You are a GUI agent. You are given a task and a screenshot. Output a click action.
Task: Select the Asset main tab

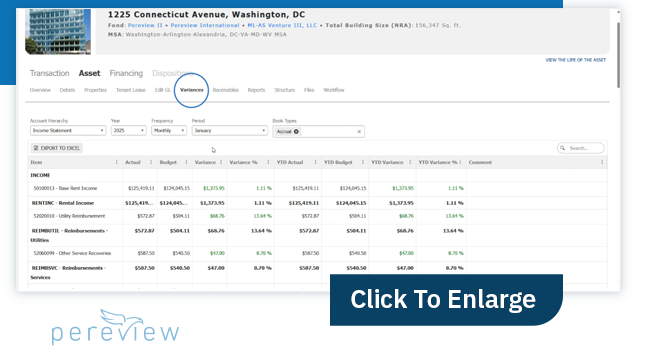click(90, 73)
